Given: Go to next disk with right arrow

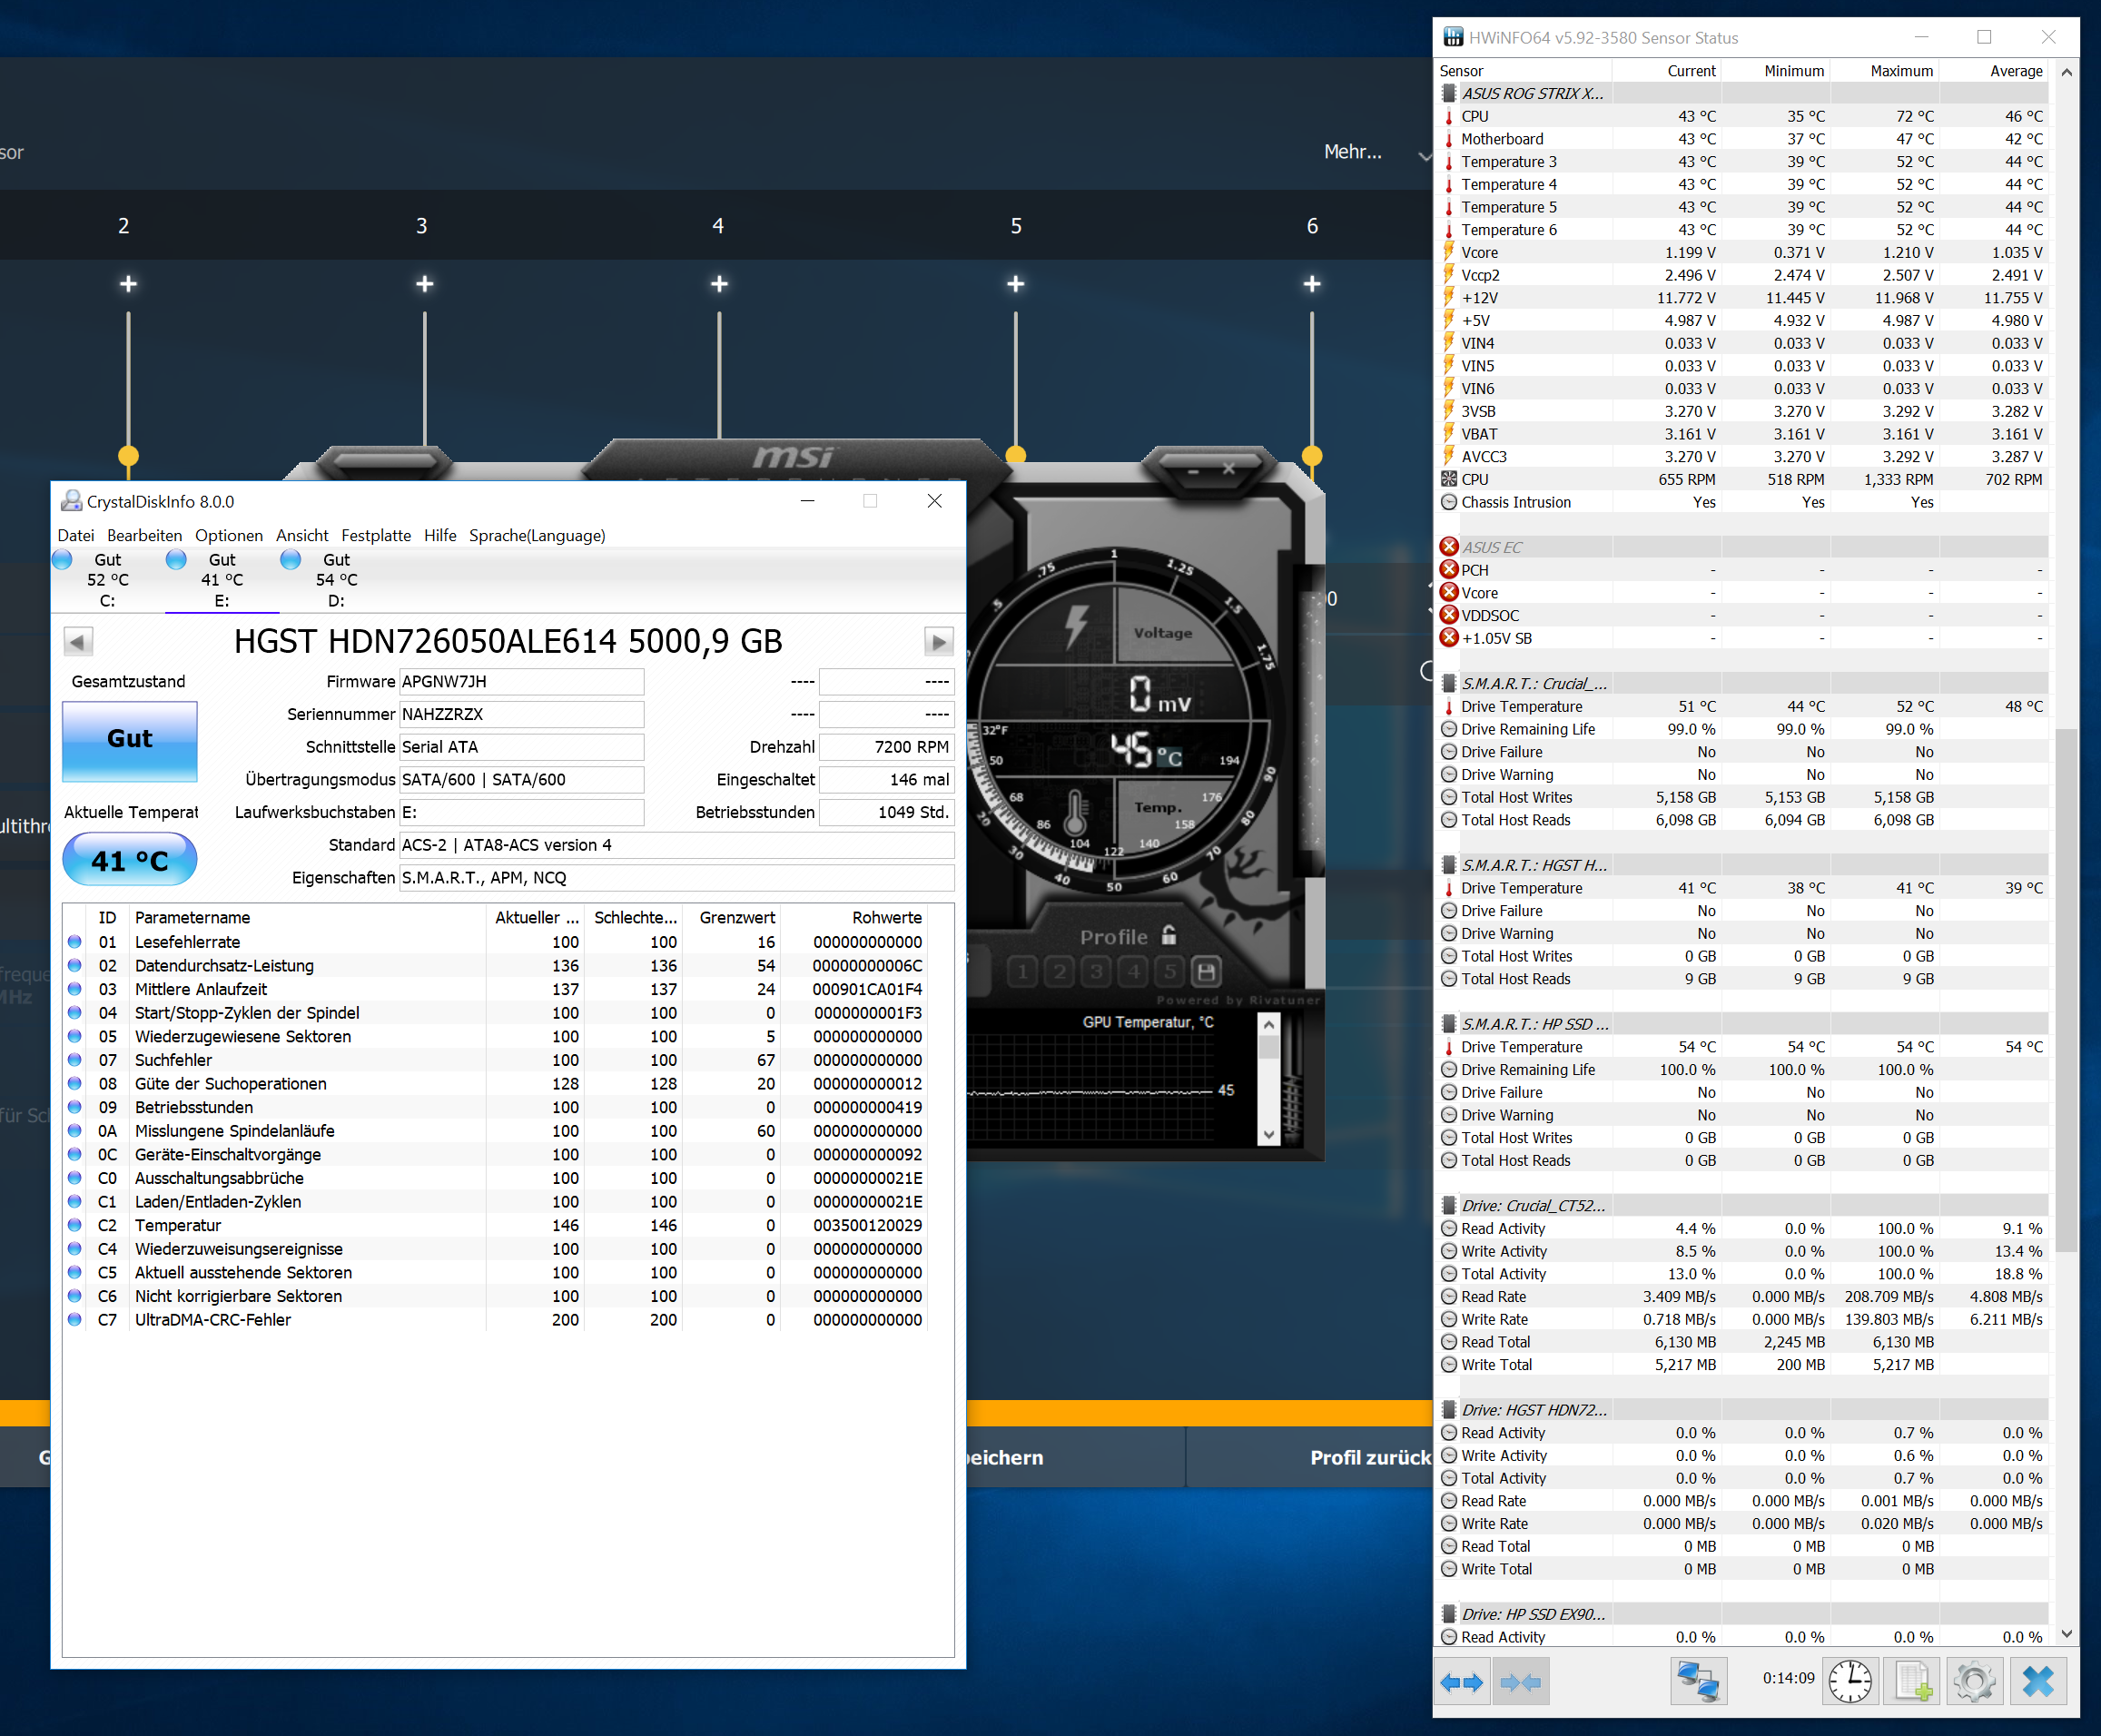Looking at the screenshot, I should coord(937,642).
